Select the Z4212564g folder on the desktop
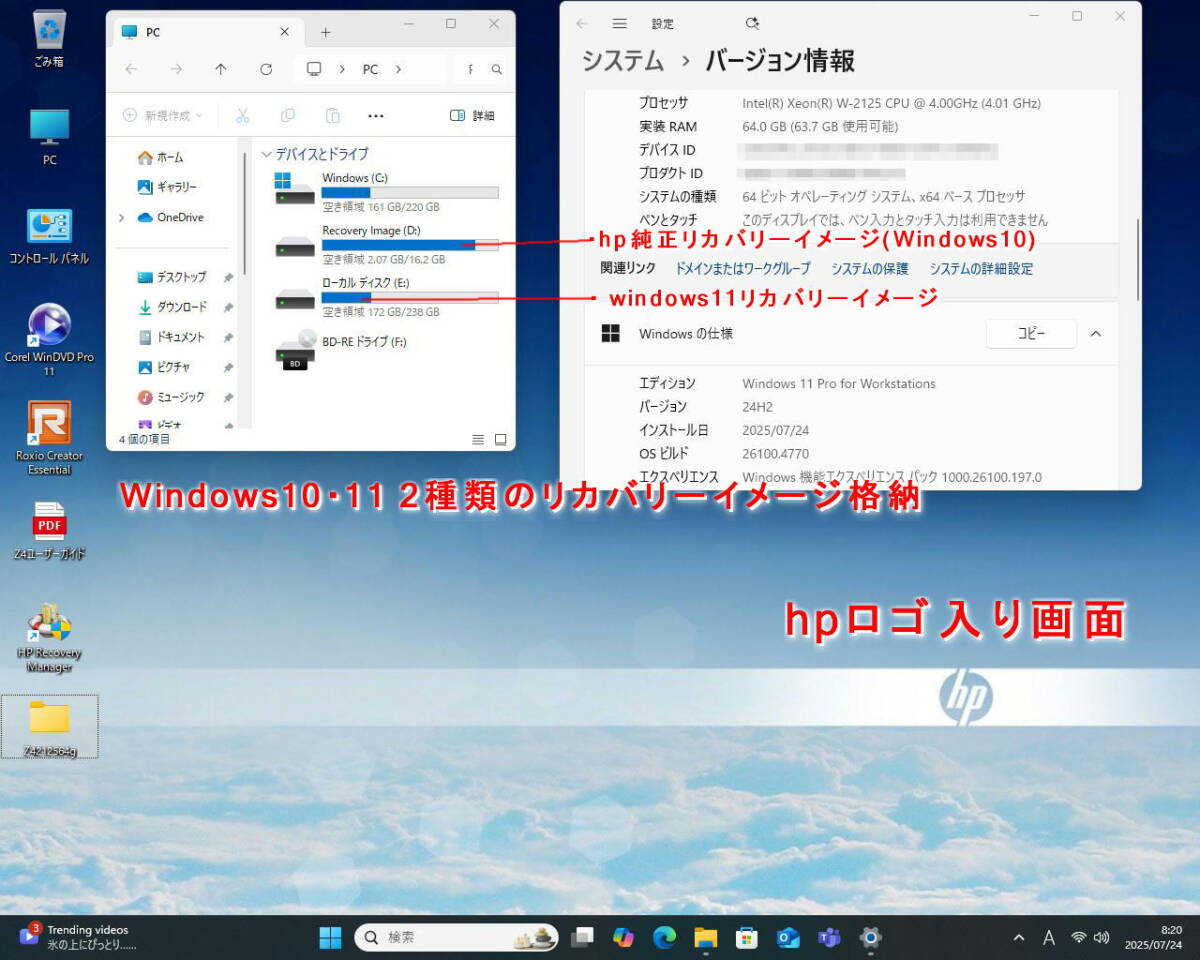 click(x=49, y=727)
